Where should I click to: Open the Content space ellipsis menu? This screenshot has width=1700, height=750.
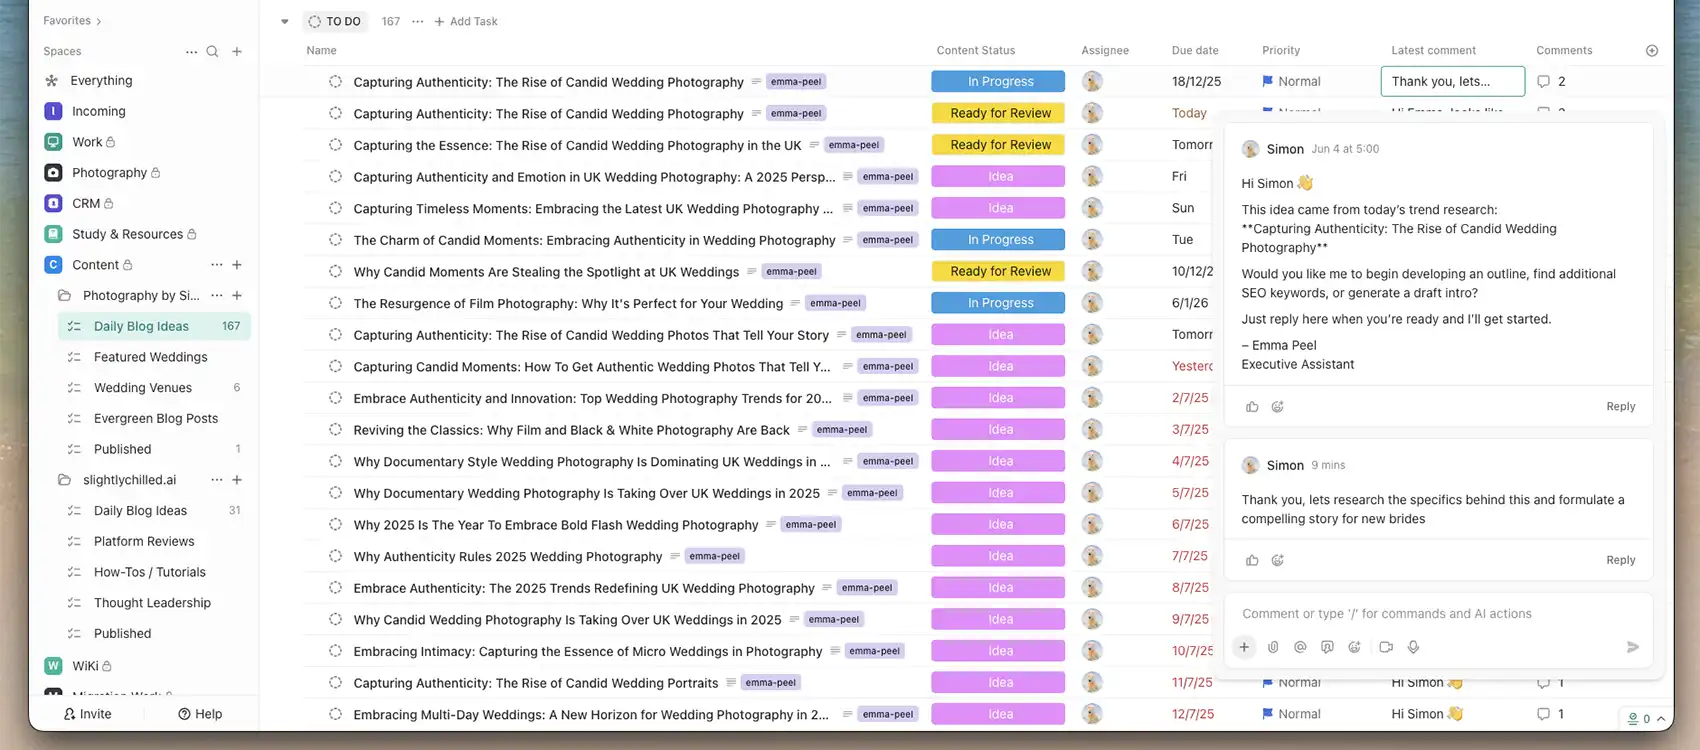216,265
